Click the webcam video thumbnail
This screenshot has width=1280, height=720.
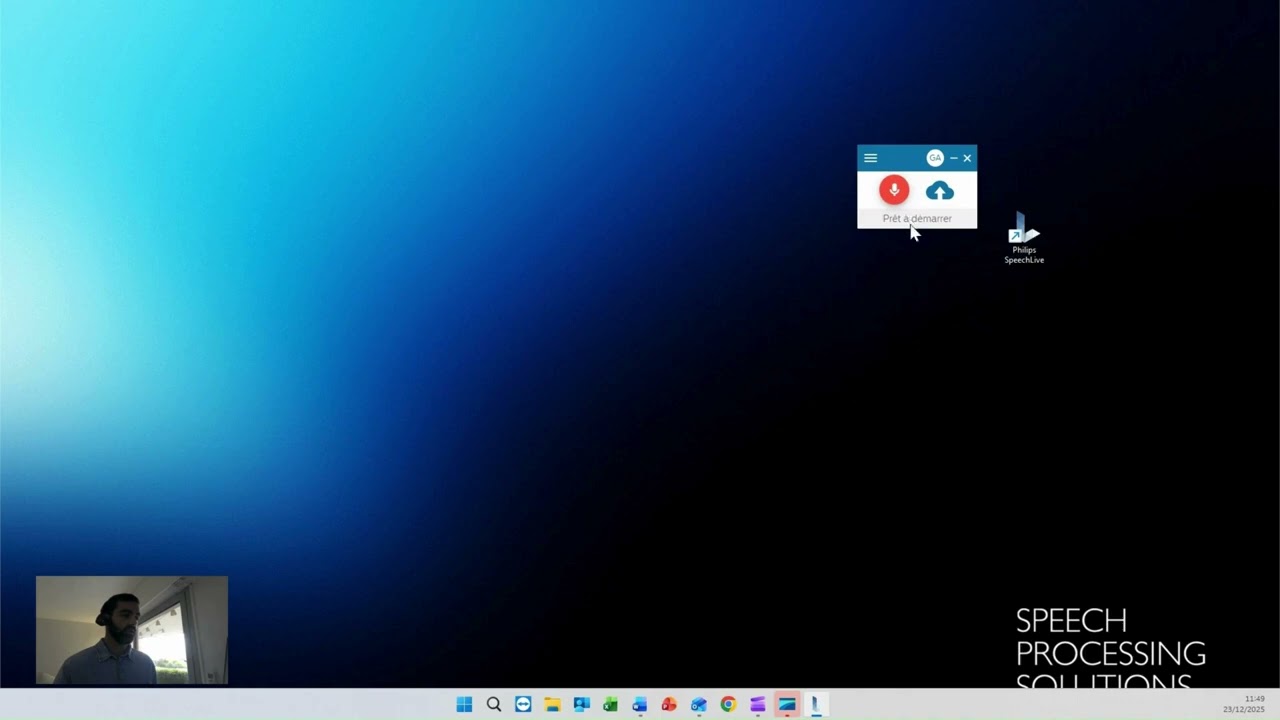click(x=132, y=630)
